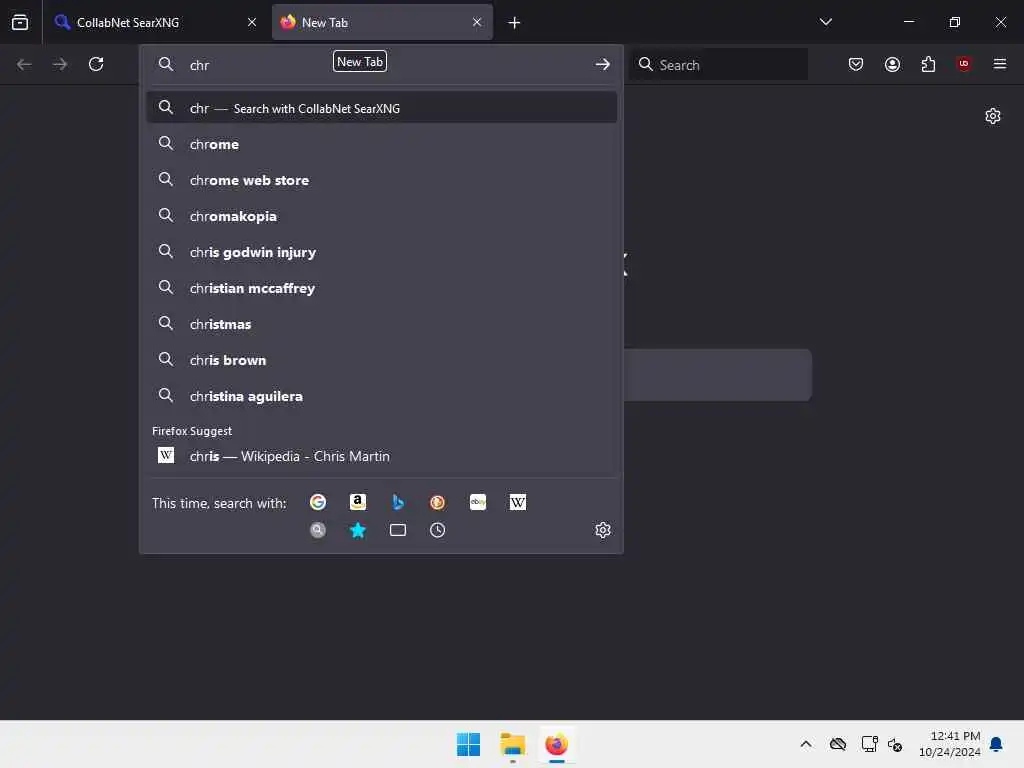Search this time with Wikipedia icon
Viewport: 1024px width, 768px height.
click(x=518, y=502)
